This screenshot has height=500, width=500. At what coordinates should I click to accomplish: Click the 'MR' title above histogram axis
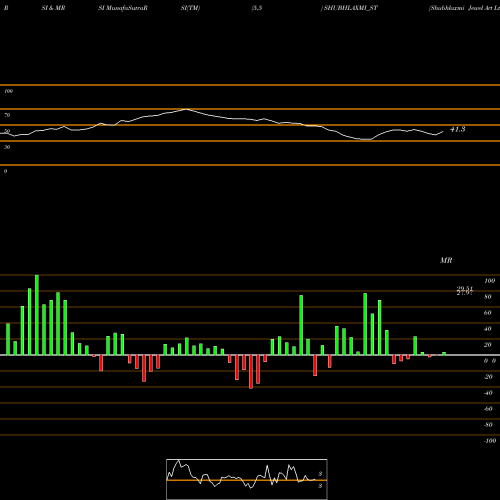446,260
